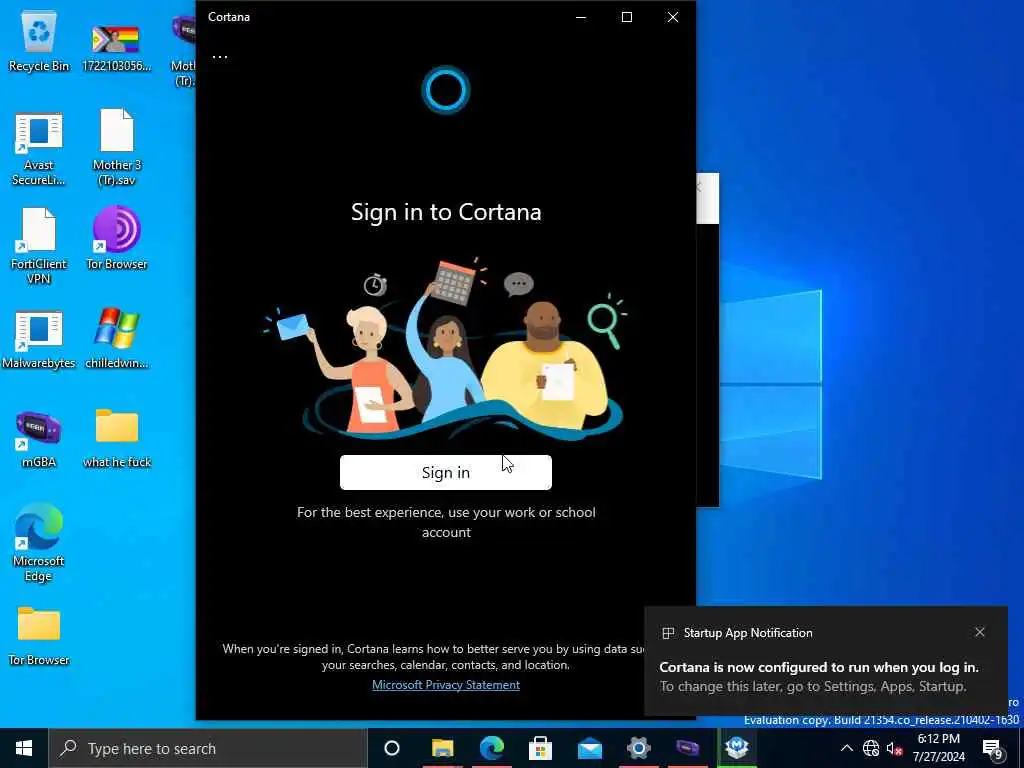Click the Sign in button in Cortana
Screen dimensions: 1024x768
click(446, 472)
